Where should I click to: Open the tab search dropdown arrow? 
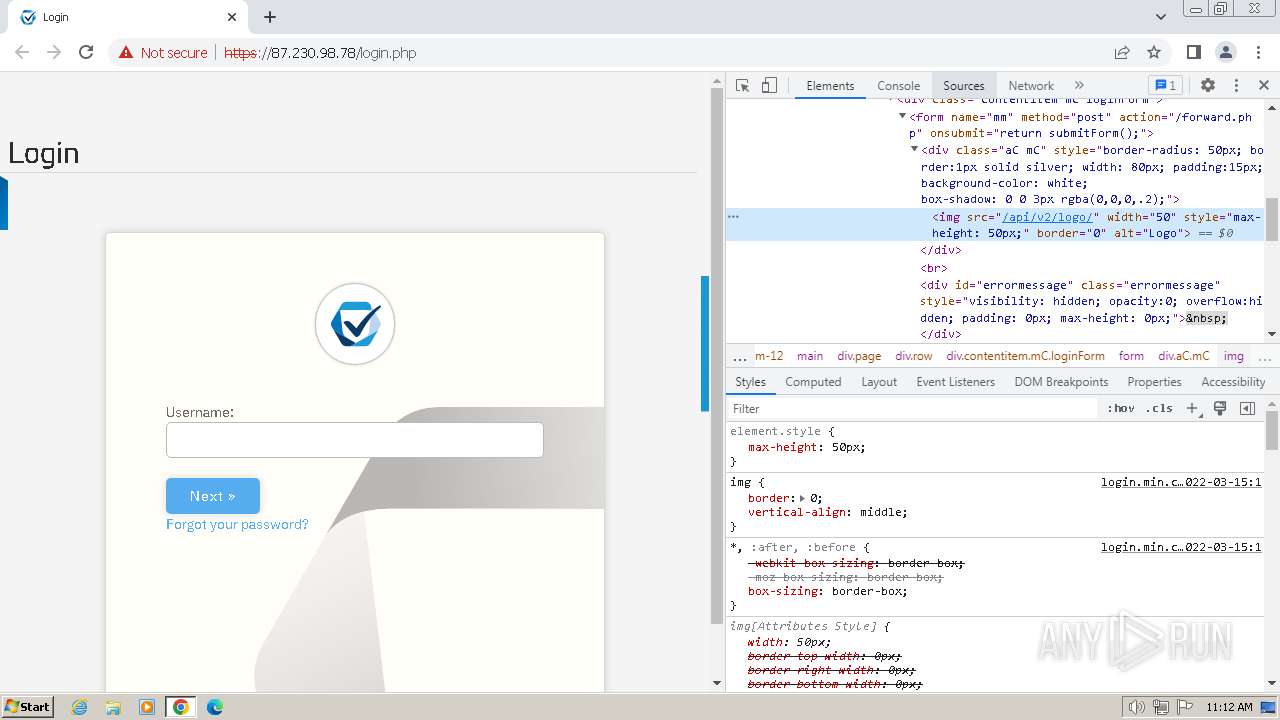click(1161, 17)
